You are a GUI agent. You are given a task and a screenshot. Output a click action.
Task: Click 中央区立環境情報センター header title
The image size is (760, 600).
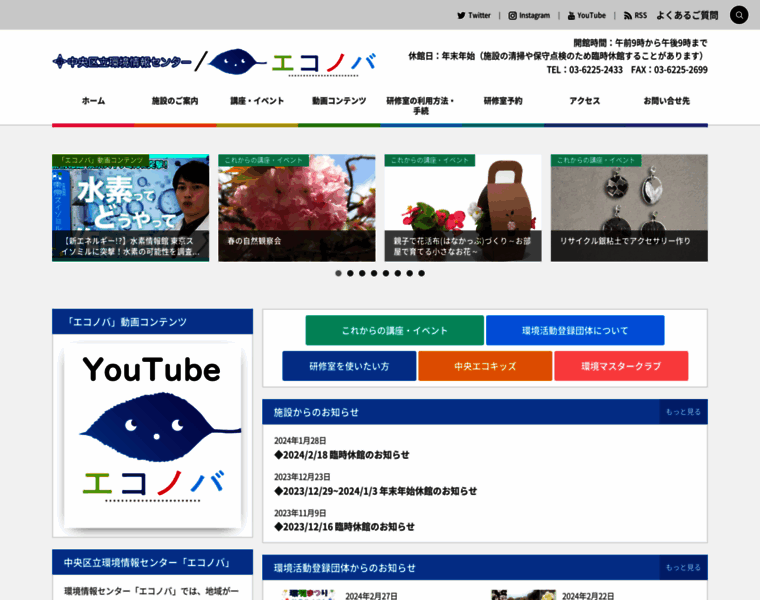coord(122,62)
